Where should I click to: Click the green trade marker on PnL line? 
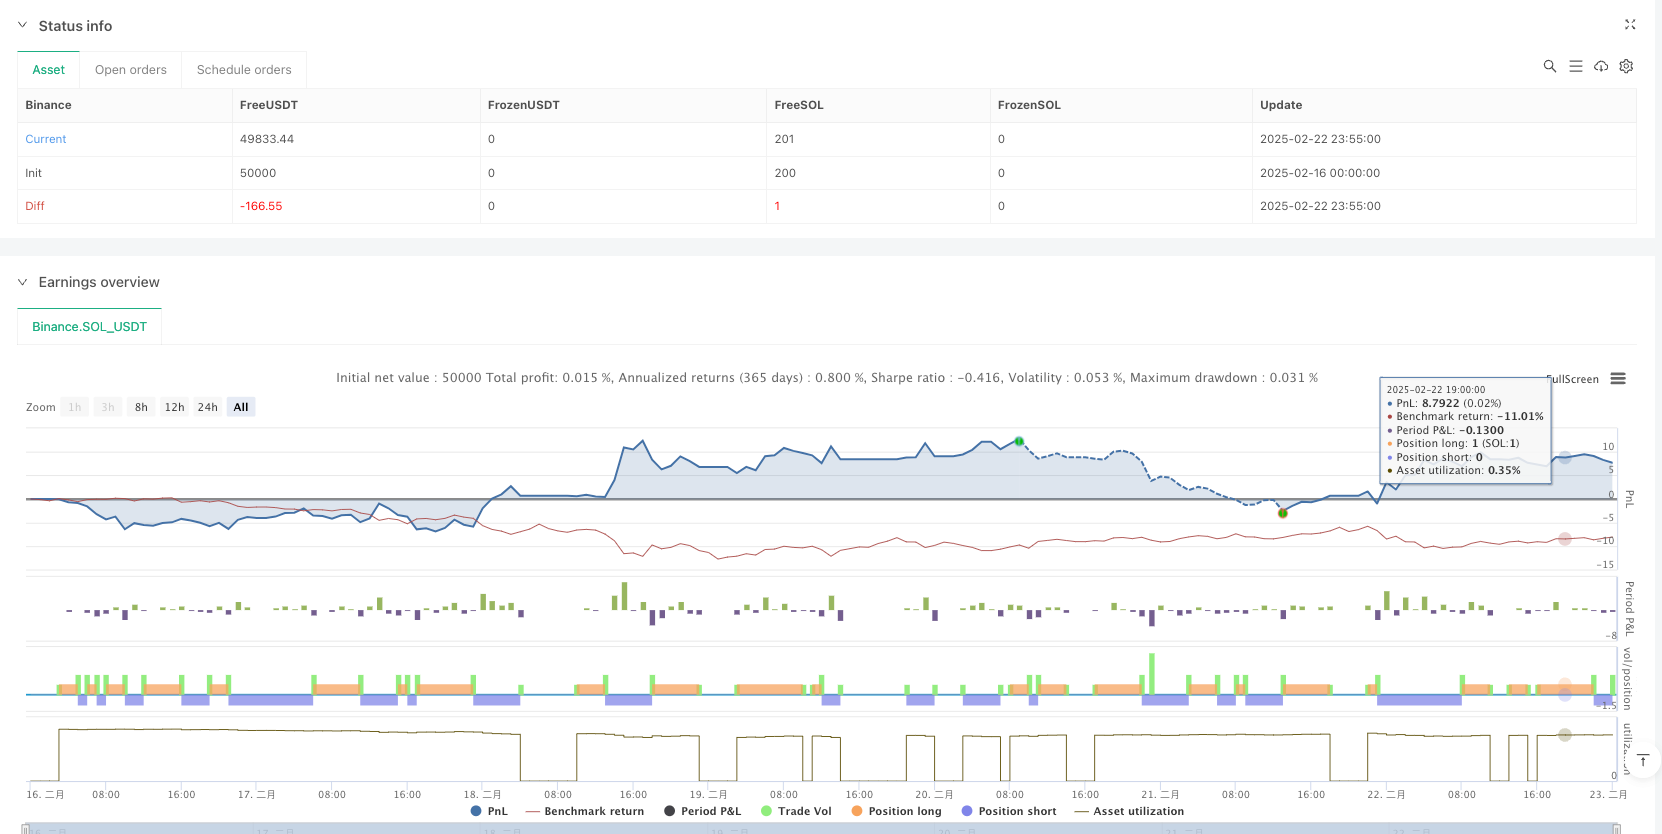[x=1019, y=441]
